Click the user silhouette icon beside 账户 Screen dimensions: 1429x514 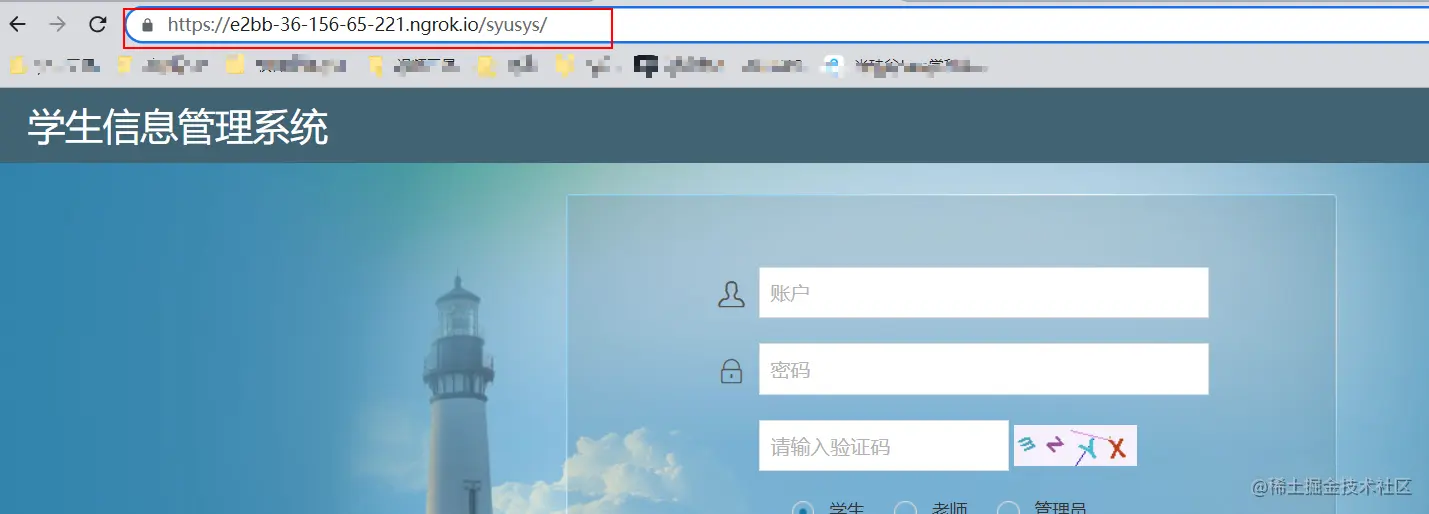point(731,294)
